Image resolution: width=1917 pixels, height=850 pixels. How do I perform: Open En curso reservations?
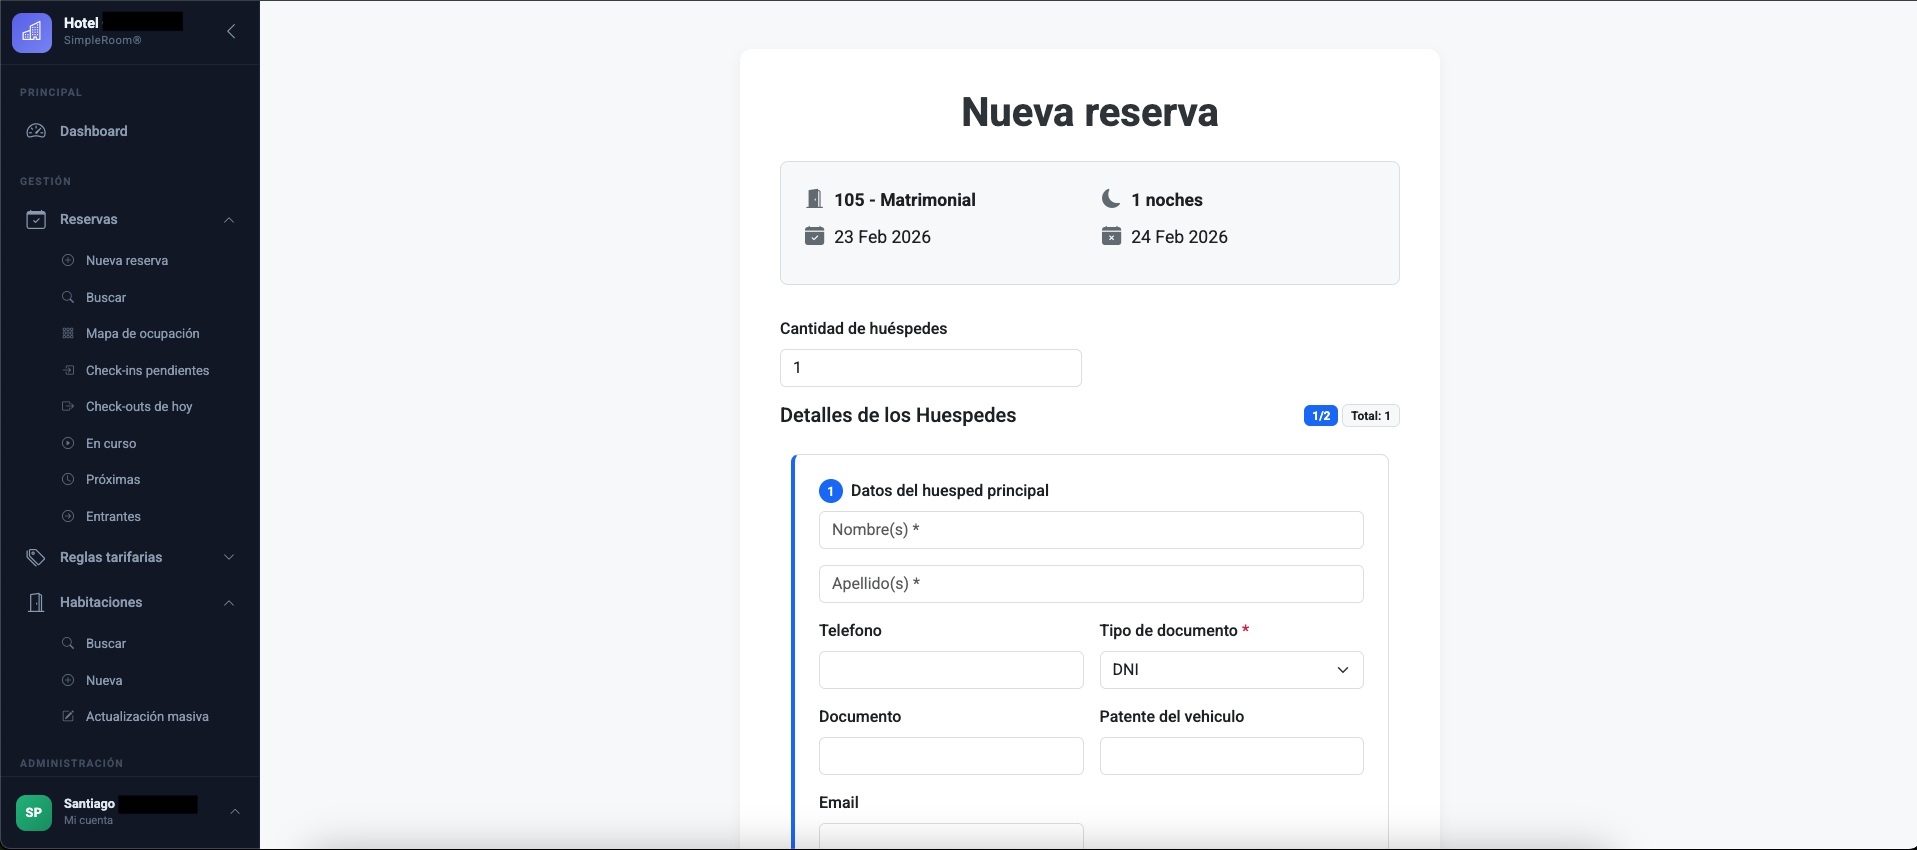111,443
